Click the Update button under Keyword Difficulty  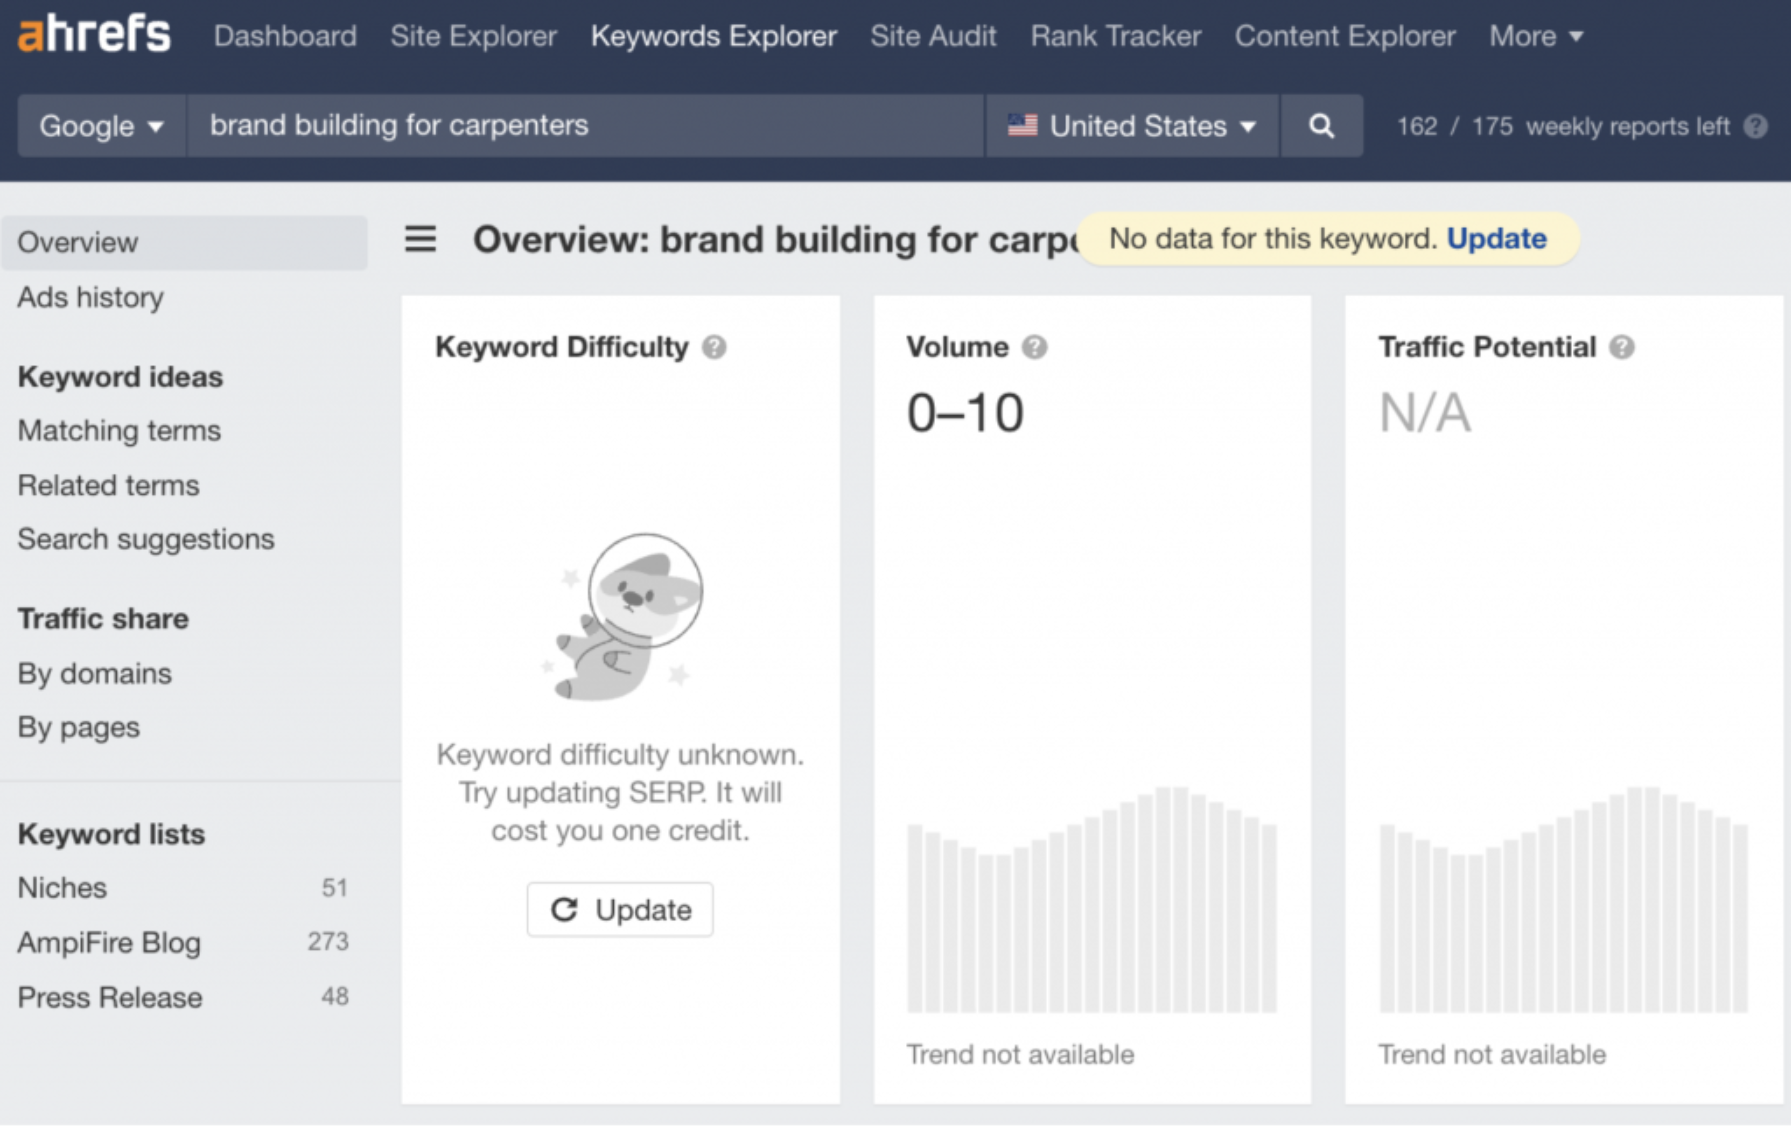tap(620, 909)
